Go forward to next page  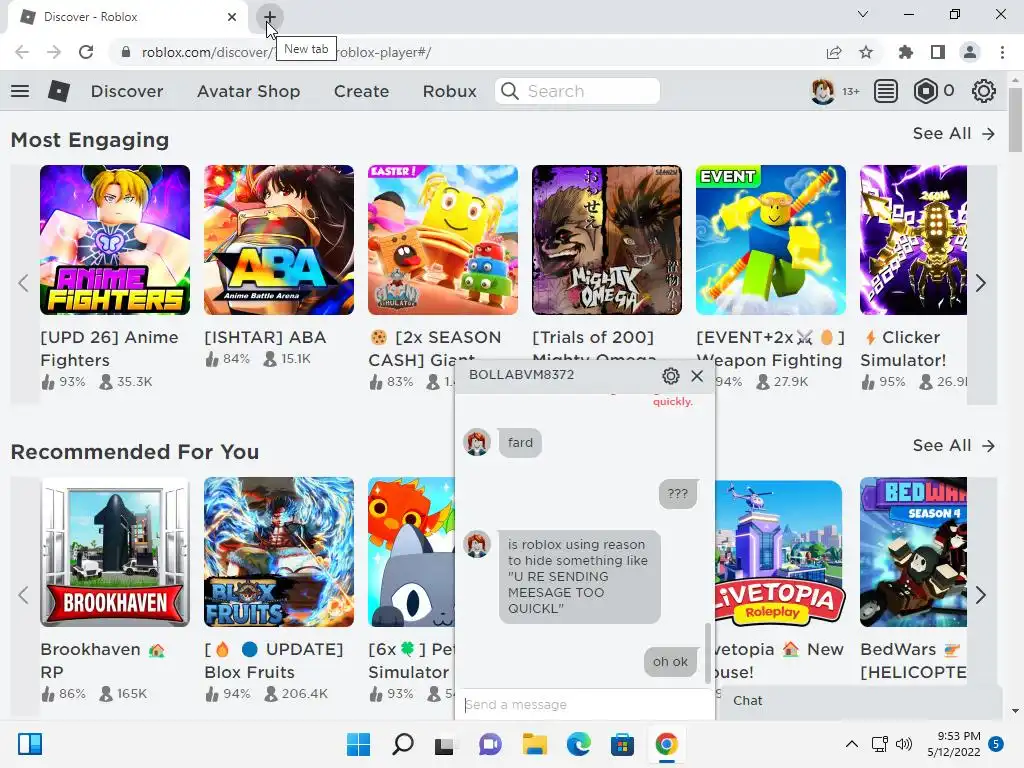54,52
